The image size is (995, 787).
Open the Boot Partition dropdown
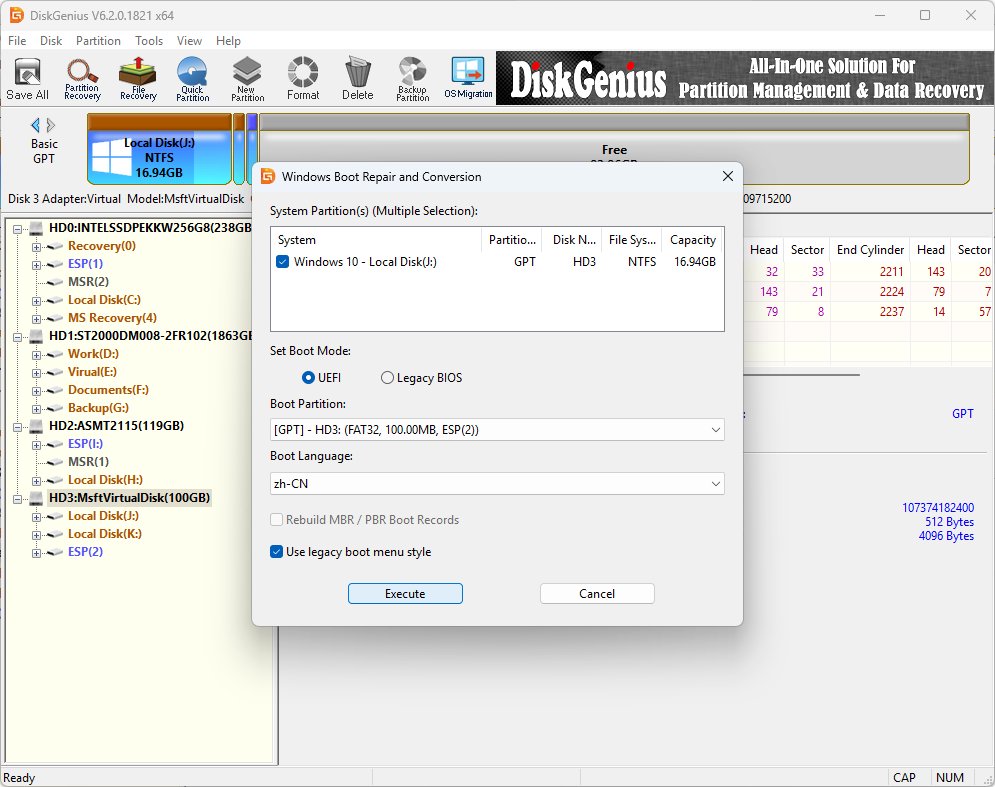point(497,430)
